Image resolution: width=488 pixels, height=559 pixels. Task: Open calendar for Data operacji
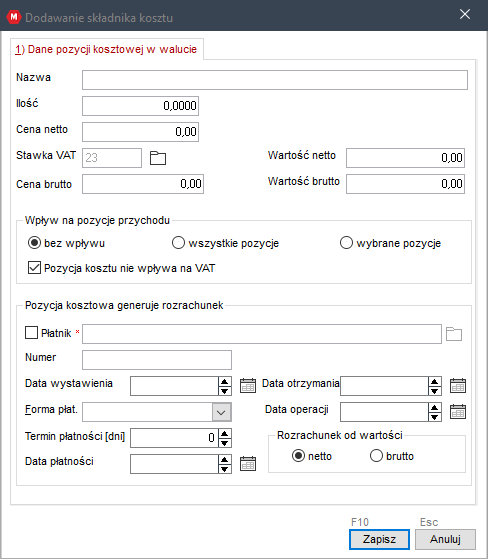click(458, 412)
